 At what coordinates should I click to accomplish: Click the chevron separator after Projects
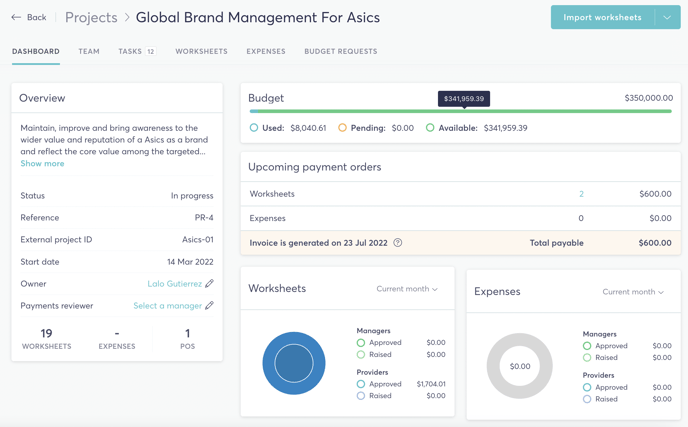(127, 18)
